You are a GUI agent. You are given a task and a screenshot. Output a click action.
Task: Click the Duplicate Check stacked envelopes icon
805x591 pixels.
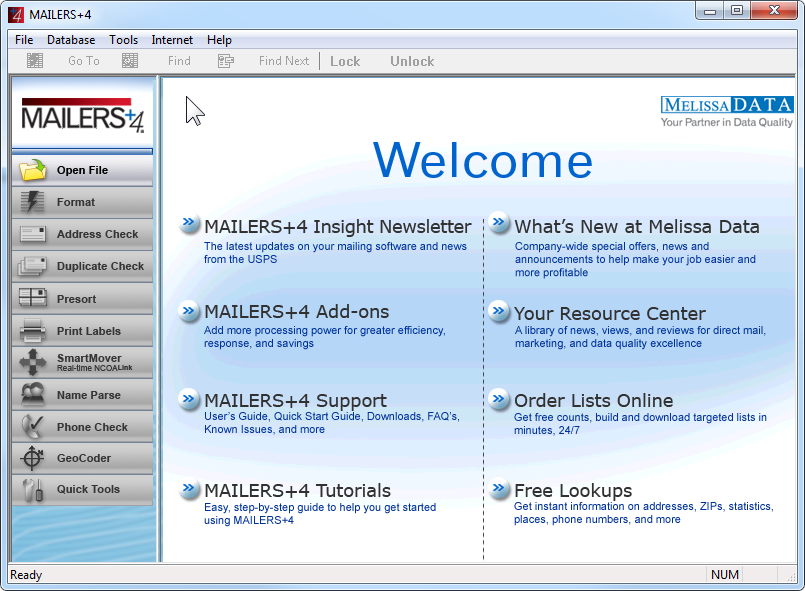[x=32, y=266]
